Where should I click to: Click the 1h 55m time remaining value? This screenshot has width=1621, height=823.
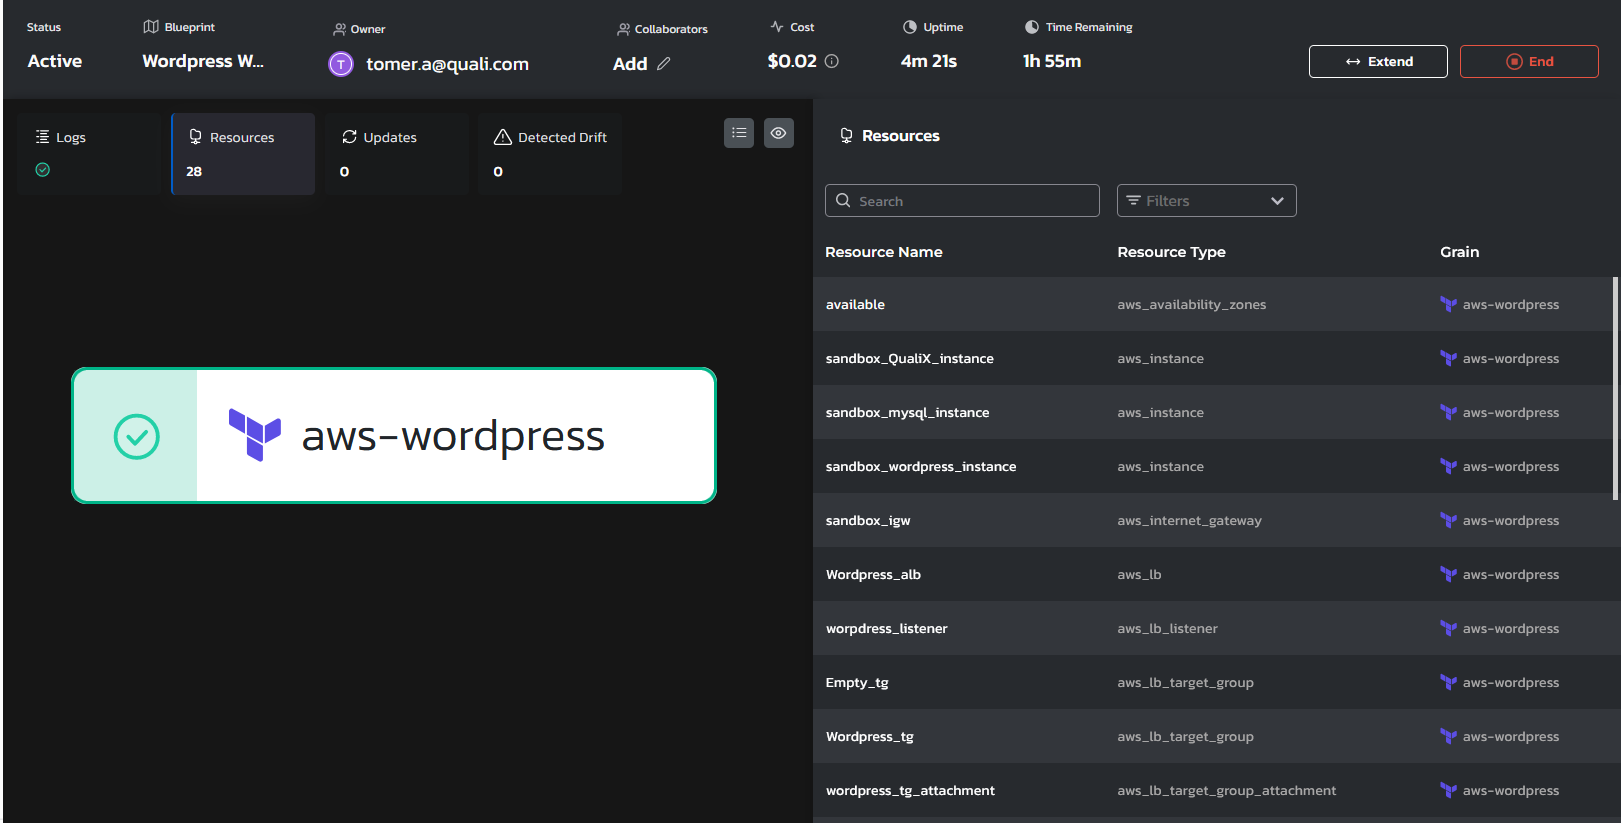pos(1052,61)
